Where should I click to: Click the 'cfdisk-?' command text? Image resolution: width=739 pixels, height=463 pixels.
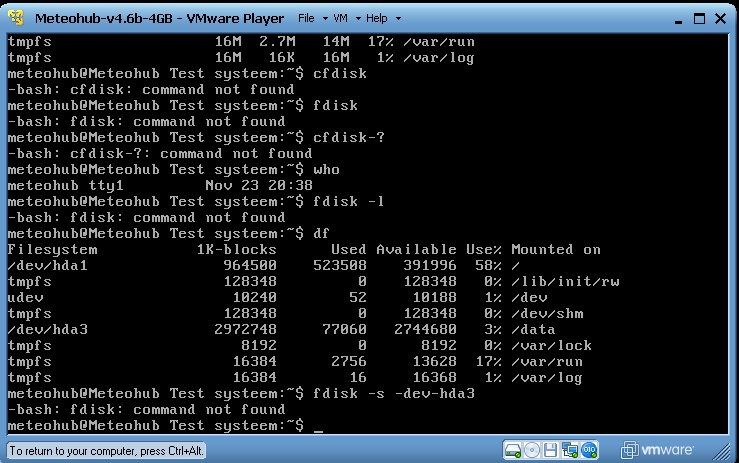point(349,138)
